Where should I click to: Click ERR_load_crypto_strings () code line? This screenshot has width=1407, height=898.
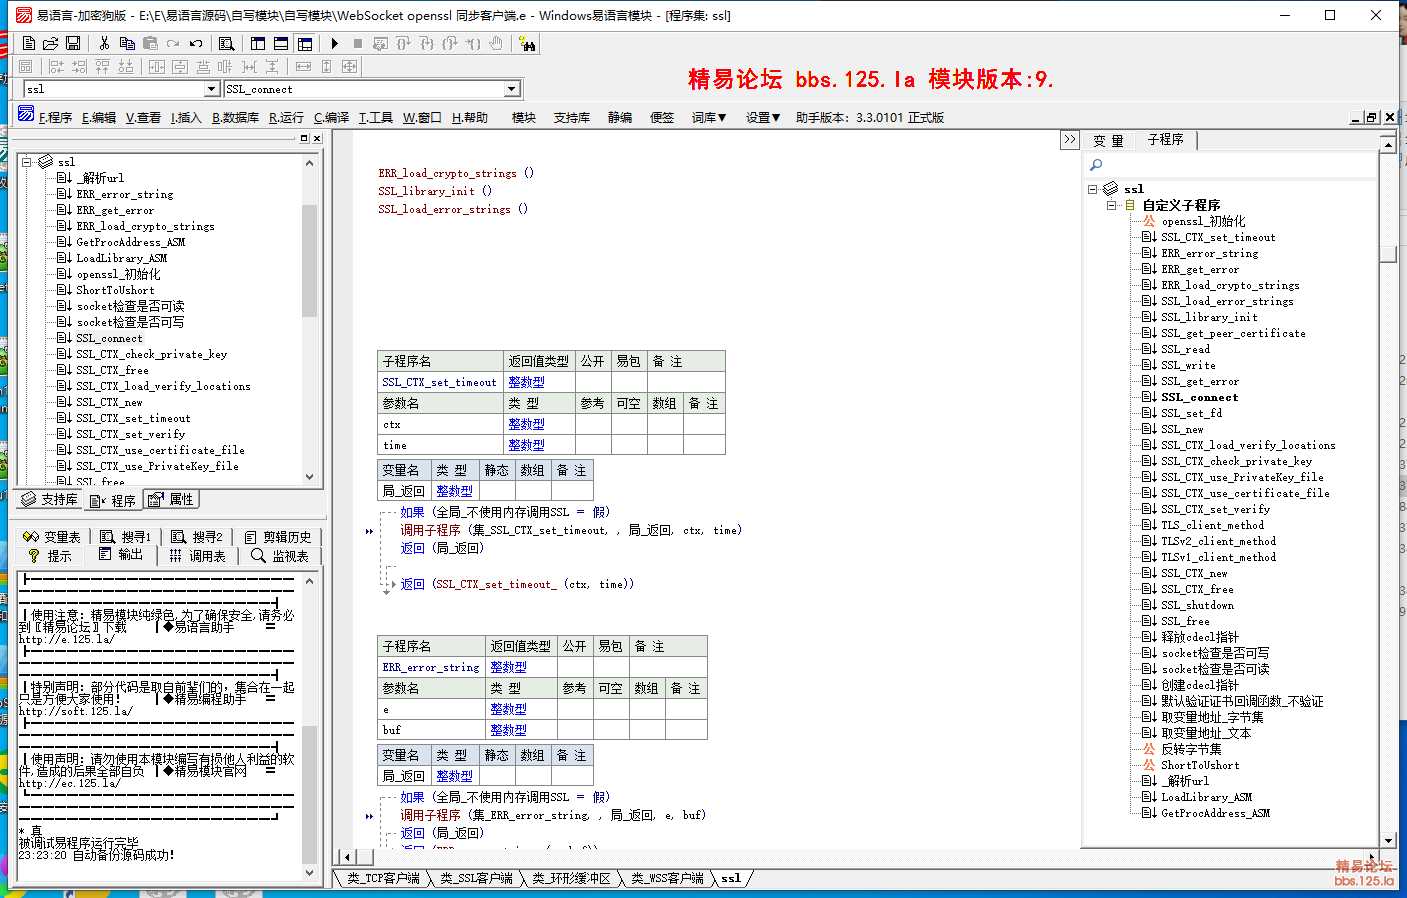456,173
